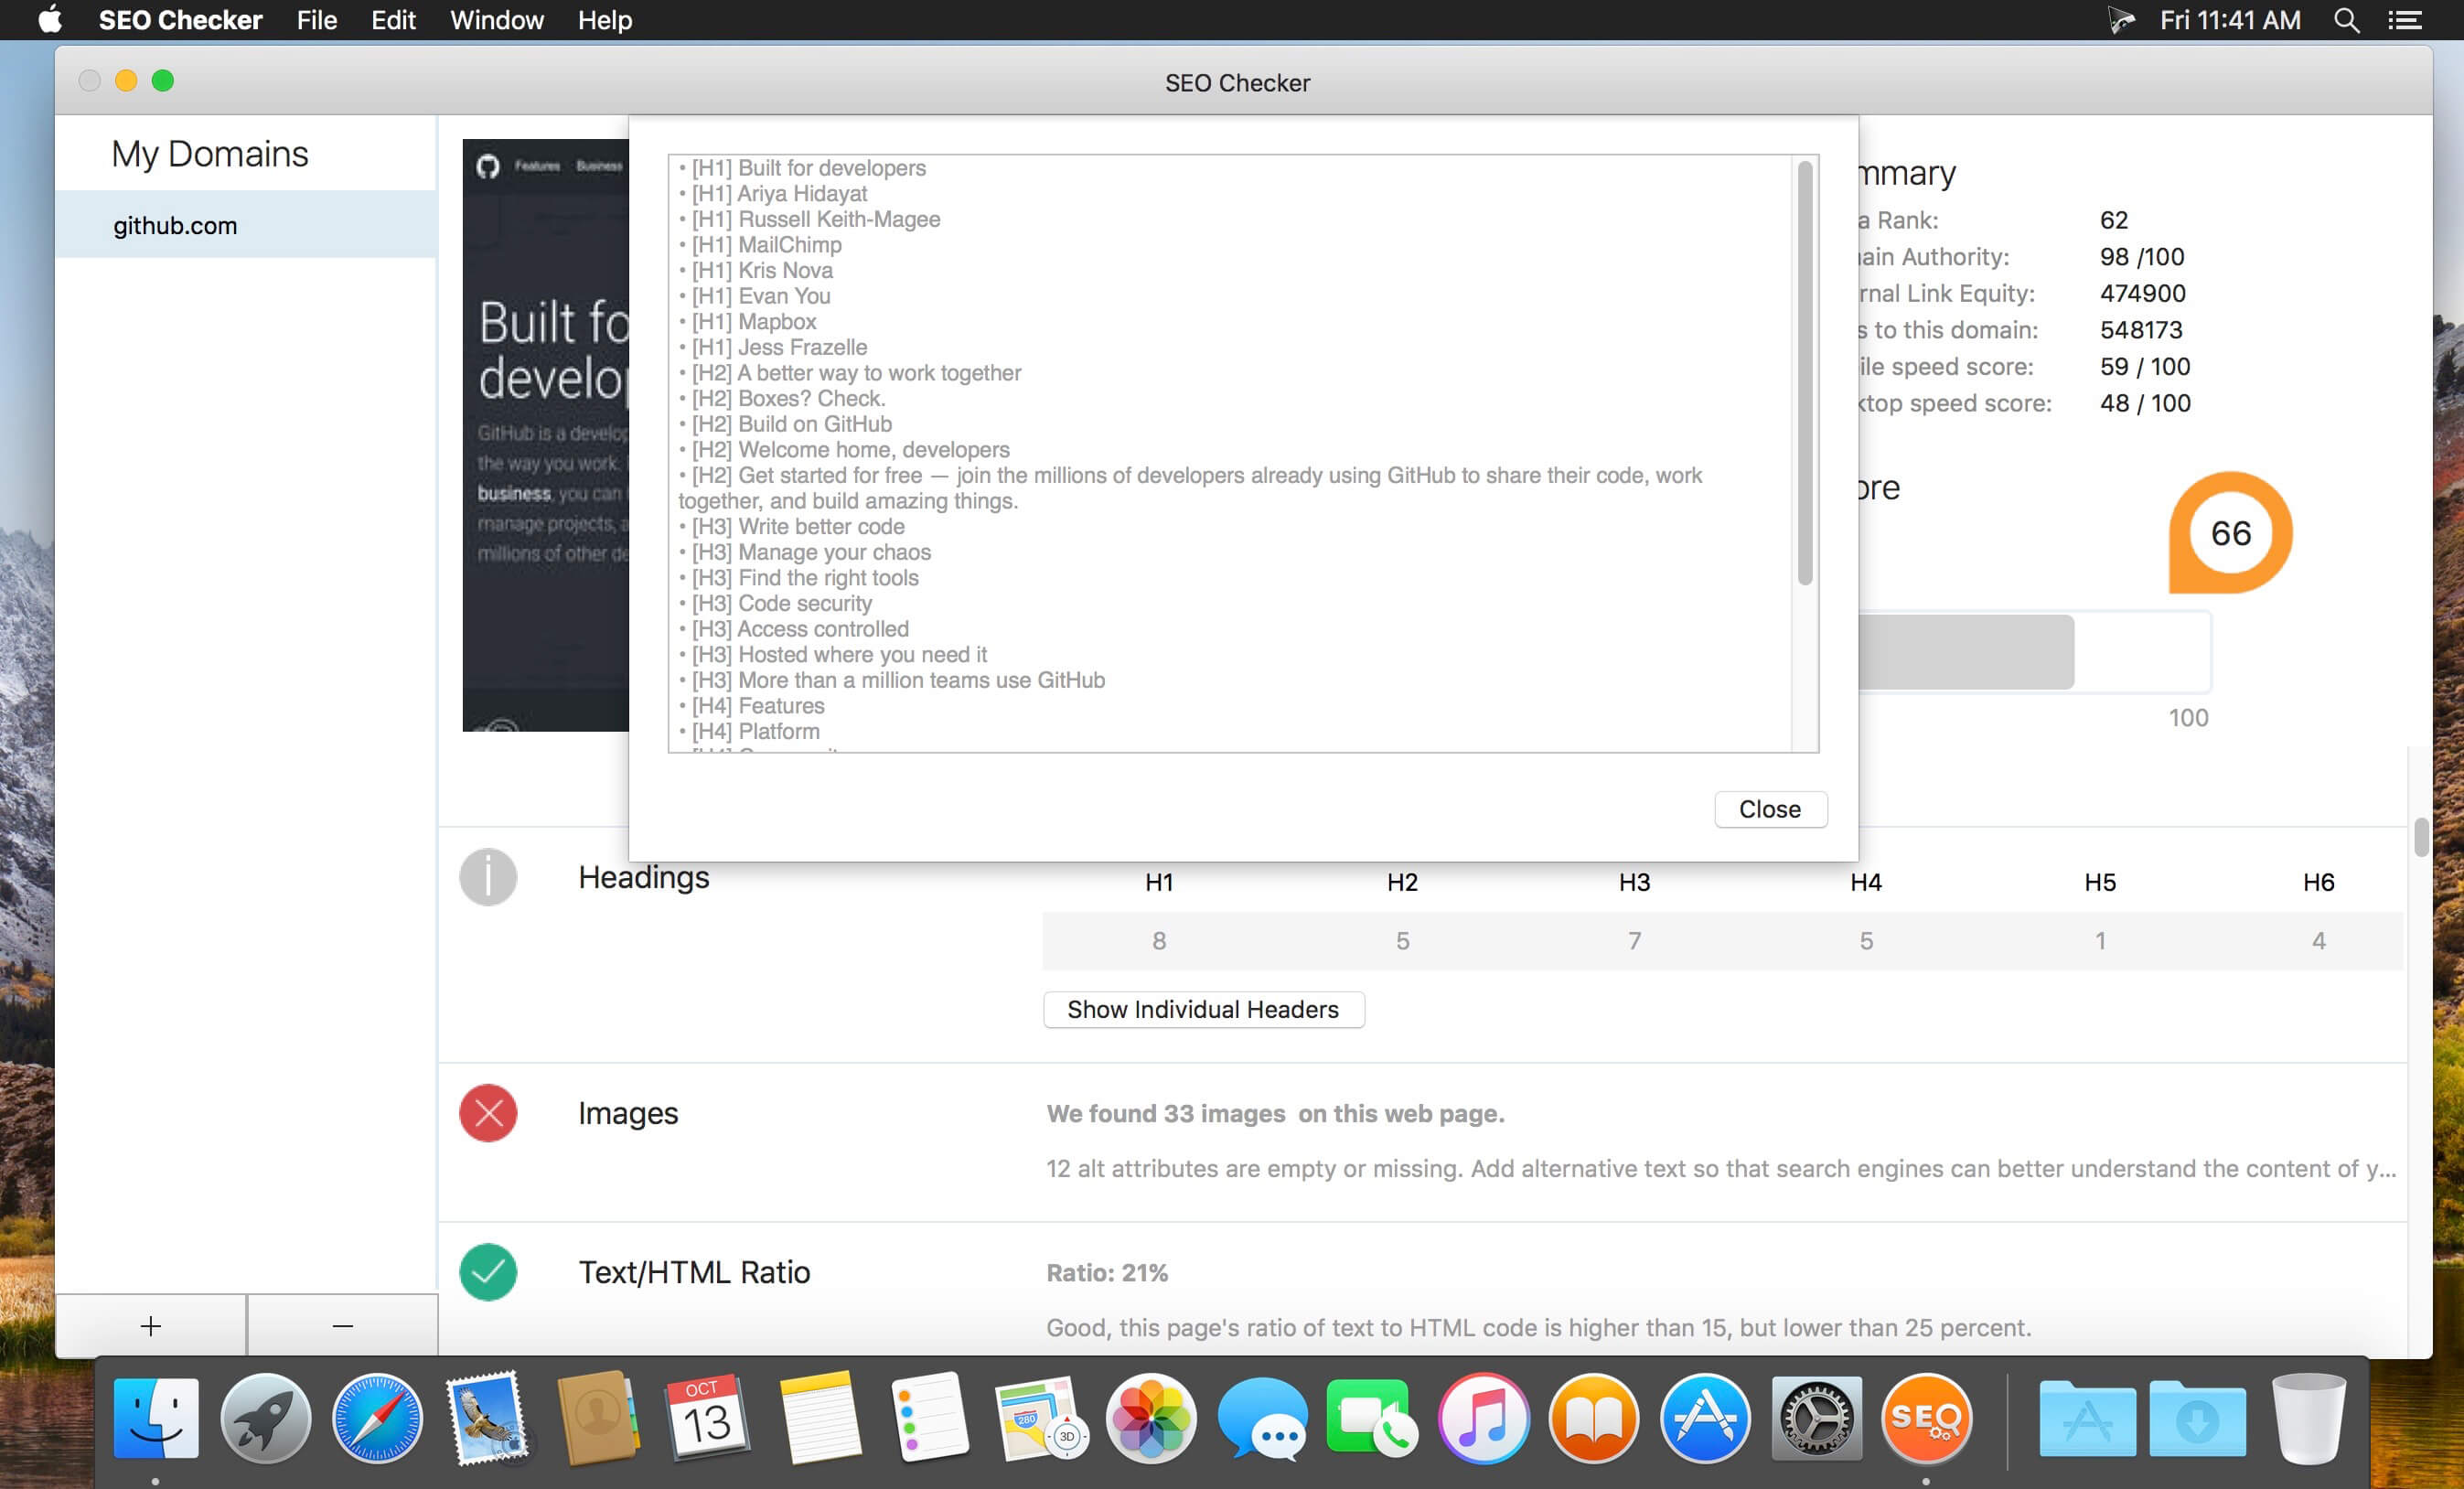The image size is (2464, 1489).
Task: Open Applications folder in Dock
Action: click(x=2087, y=1418)
